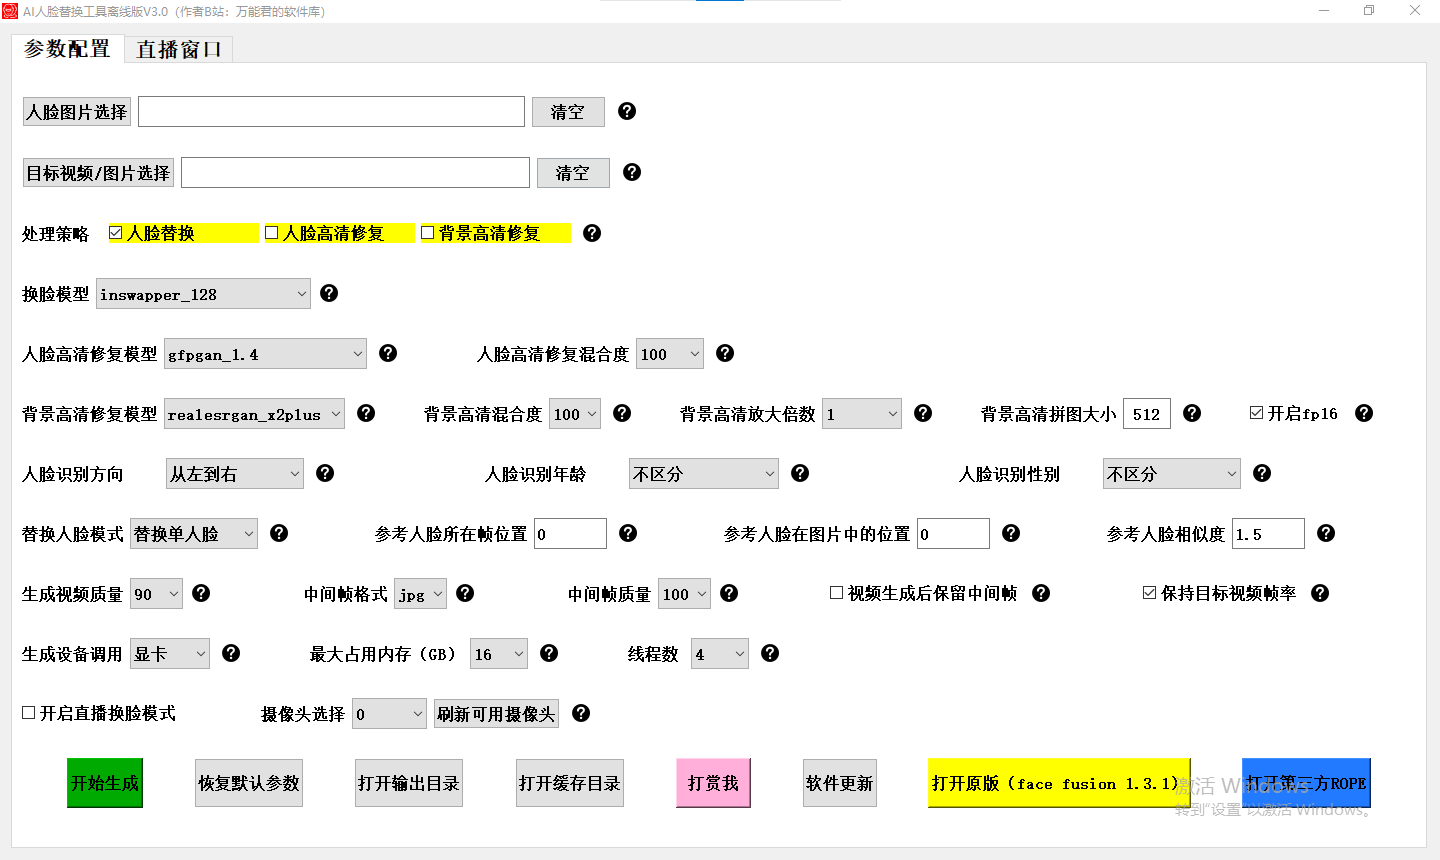Click the 目标视频/图片选择 input field
This screenshot has width=1440, height=860.
tap(354, 172)
